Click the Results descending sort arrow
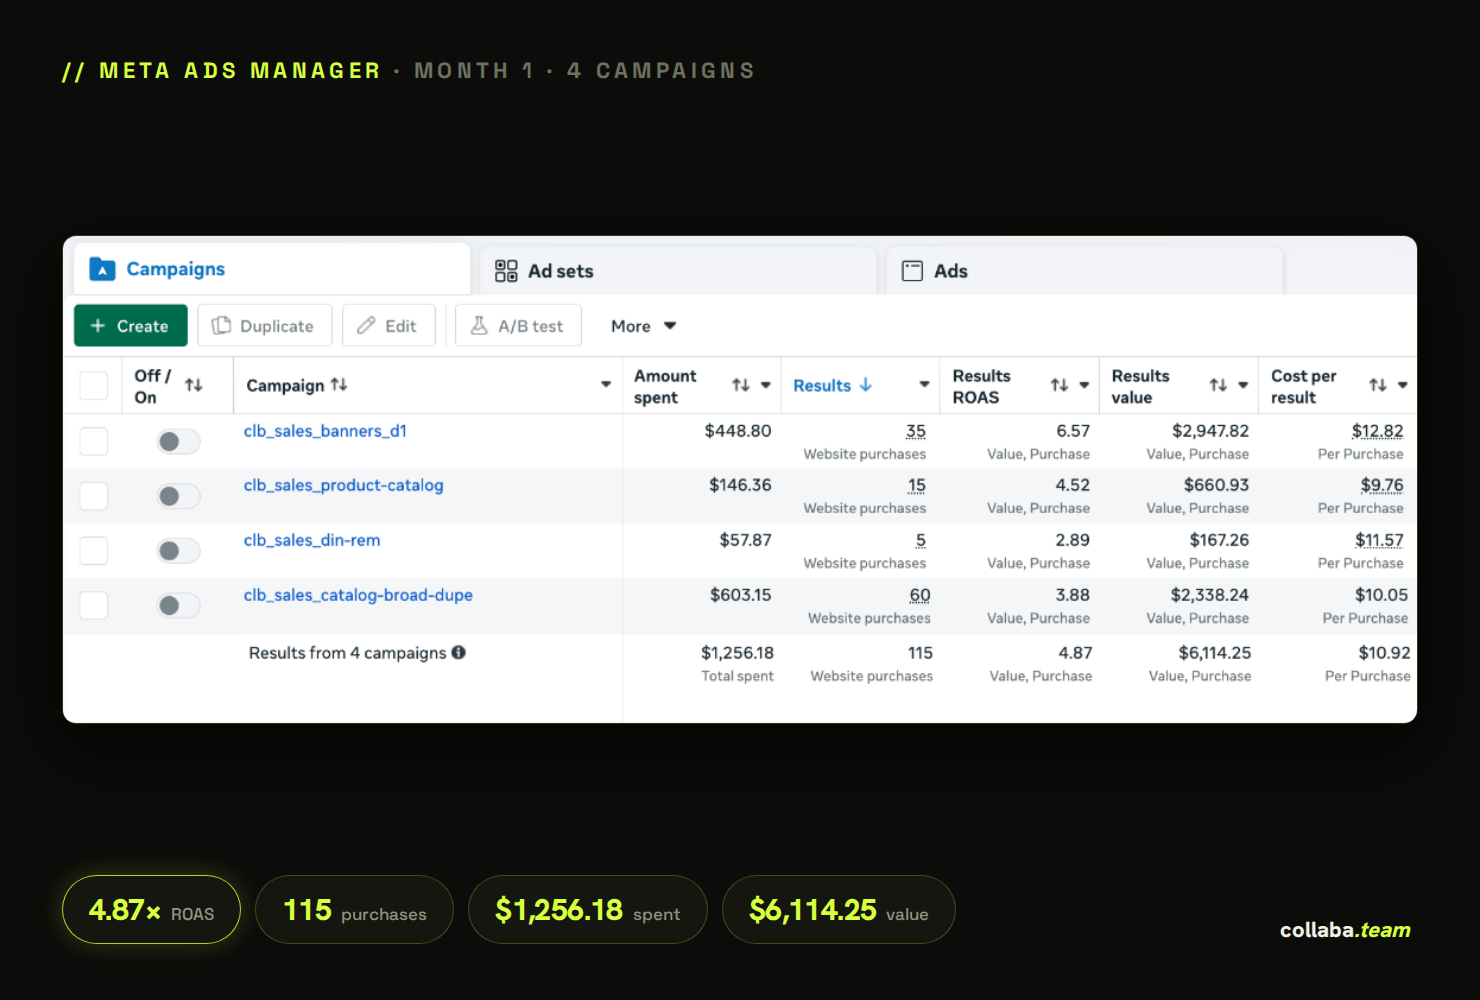Image resolution: width=1480 pixels, height=1000 pixels. (x=866, y=385)
